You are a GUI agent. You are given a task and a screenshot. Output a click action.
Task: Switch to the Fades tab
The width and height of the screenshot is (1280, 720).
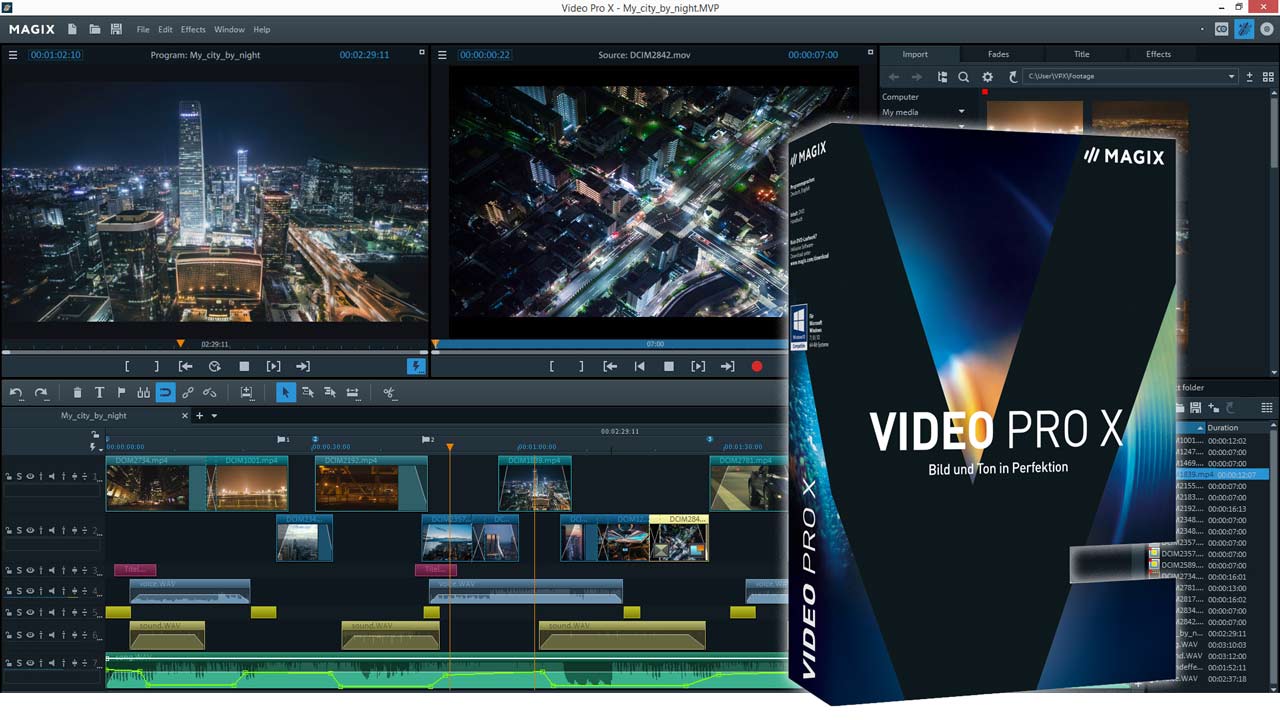[x=998, y=54]
